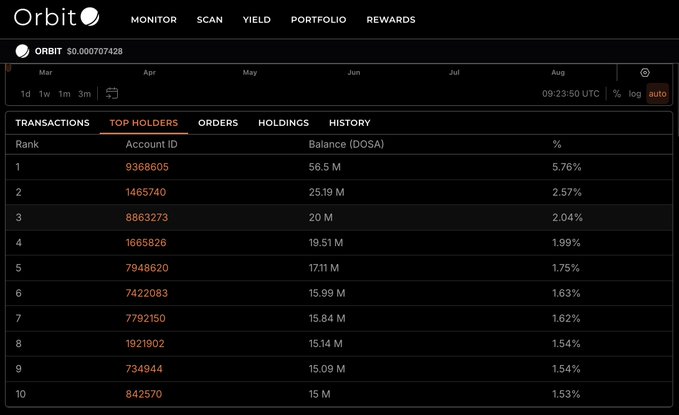Image resolution: width=679 pixels, height=415 pixels.
Task: Click the 17.11 M balance cell
Action: [324, 268]
